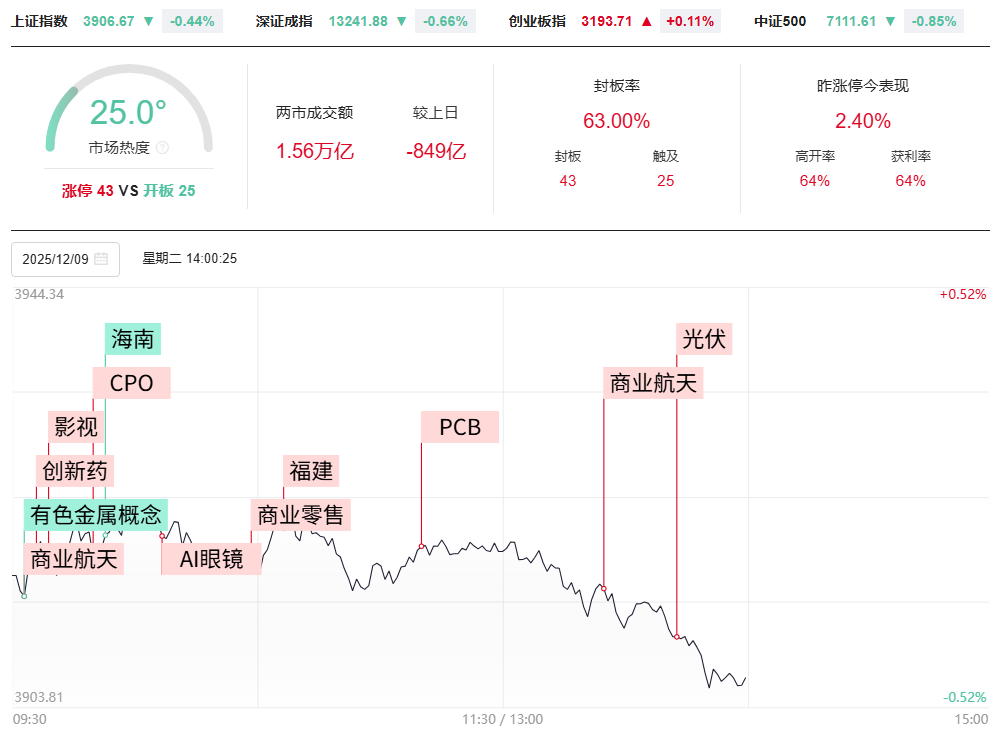
Task: Select the 海南 sector tag on chart
Action: coord(133,339)
